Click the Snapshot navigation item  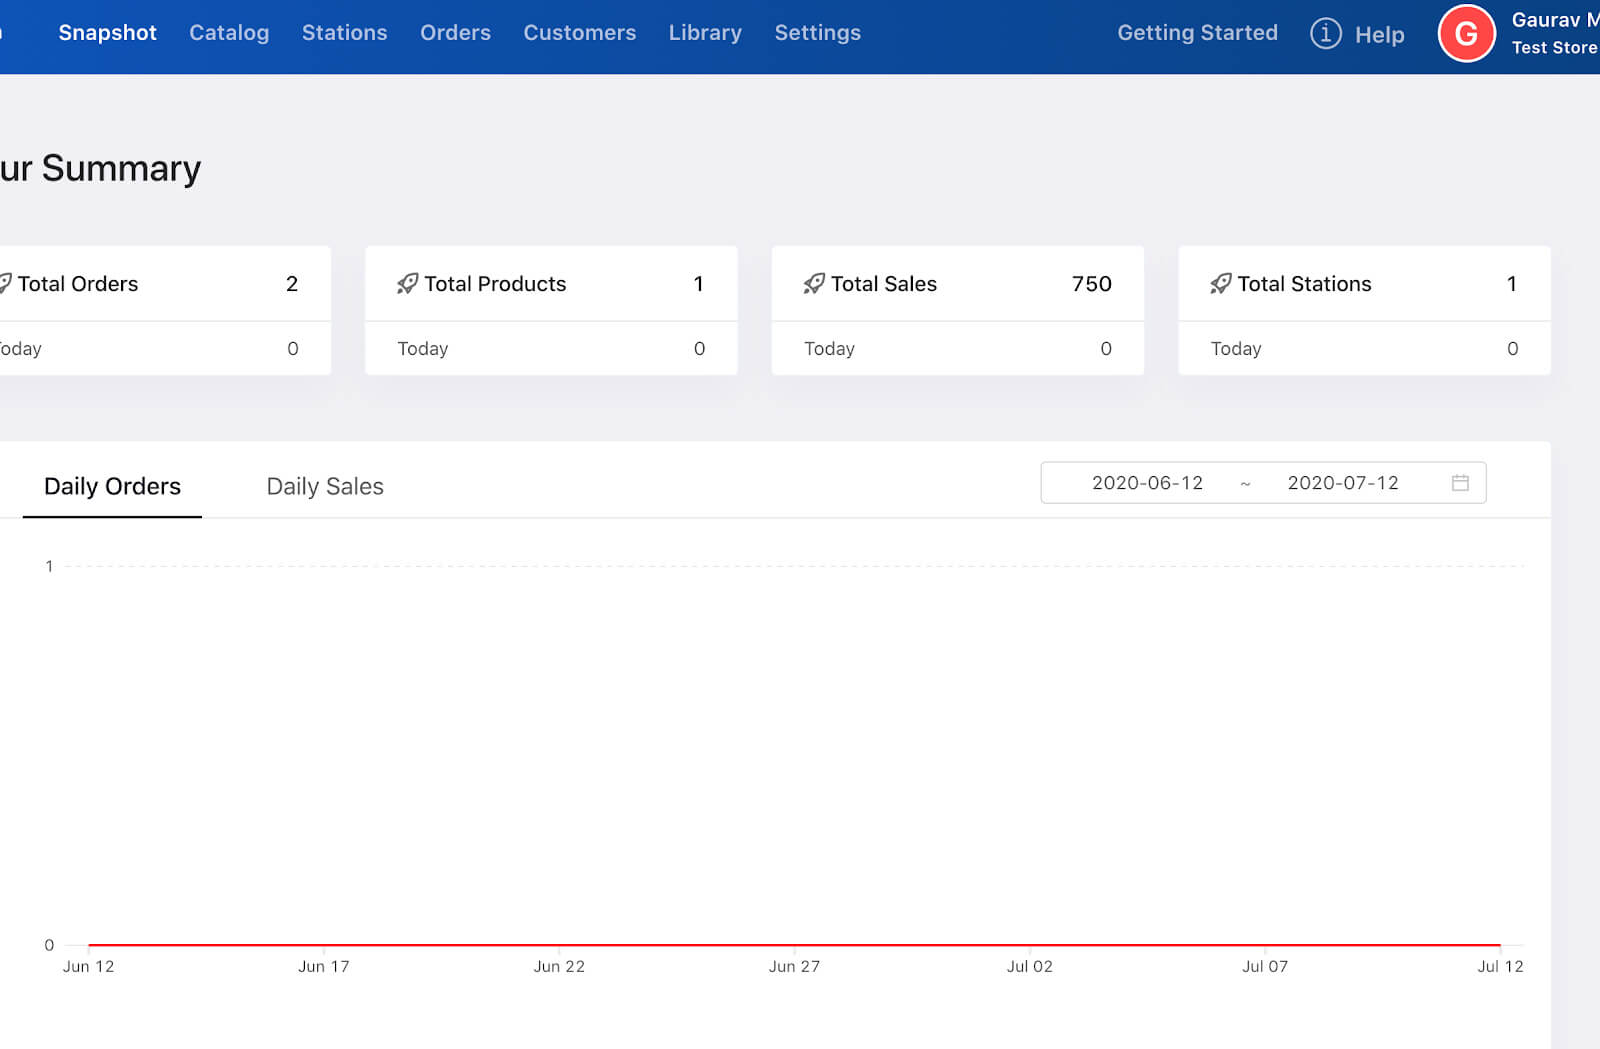tap(108, 33)
